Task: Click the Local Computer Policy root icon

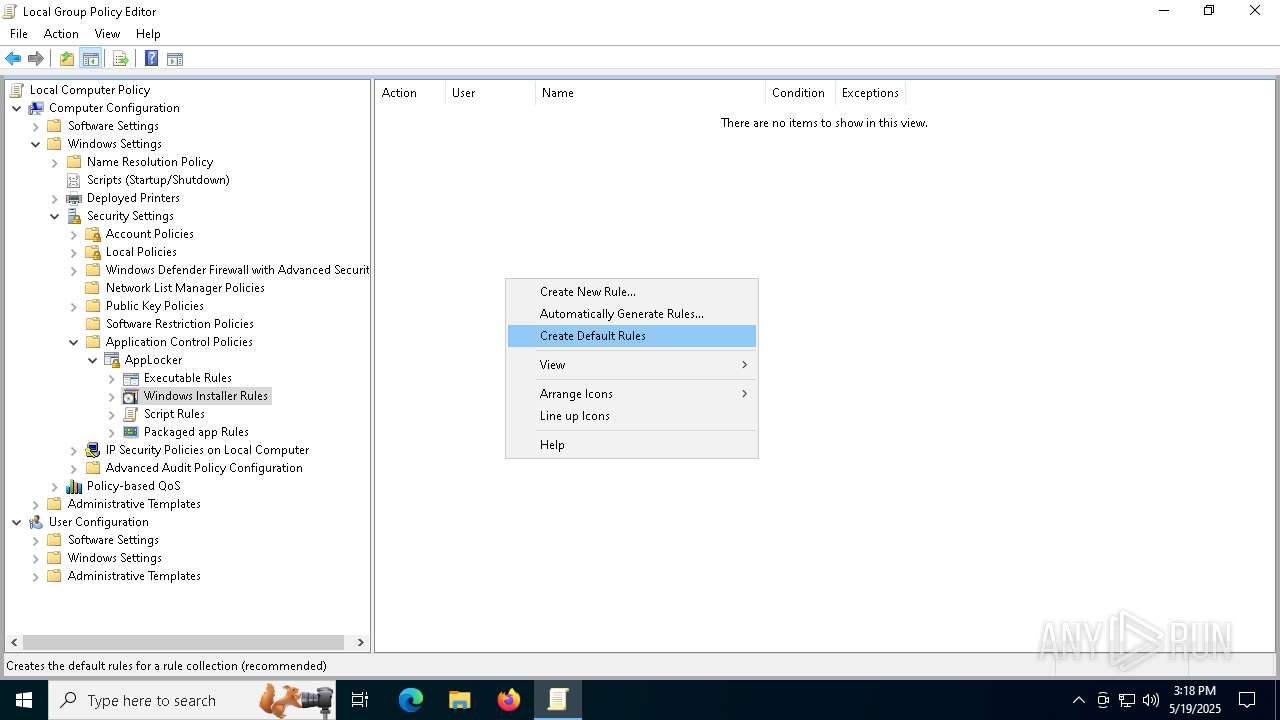Action: coord(17,90)
